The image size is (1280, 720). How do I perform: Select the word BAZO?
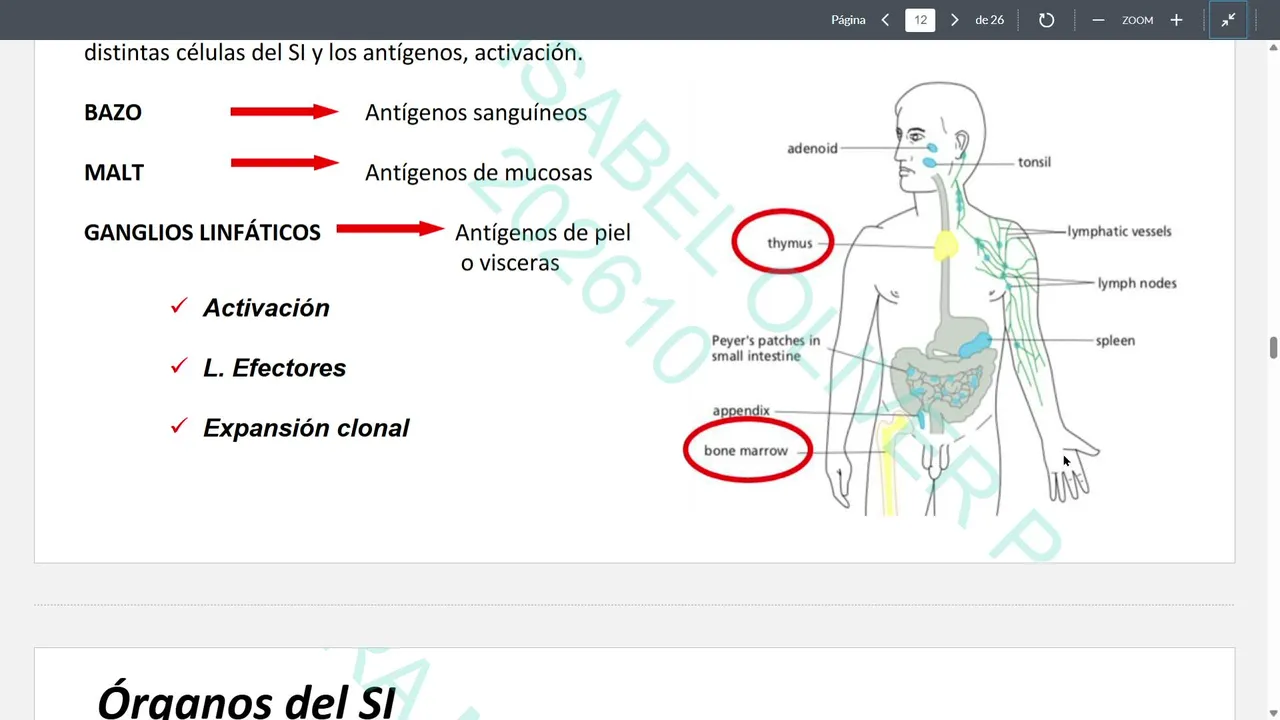click(x=113, y=112)
